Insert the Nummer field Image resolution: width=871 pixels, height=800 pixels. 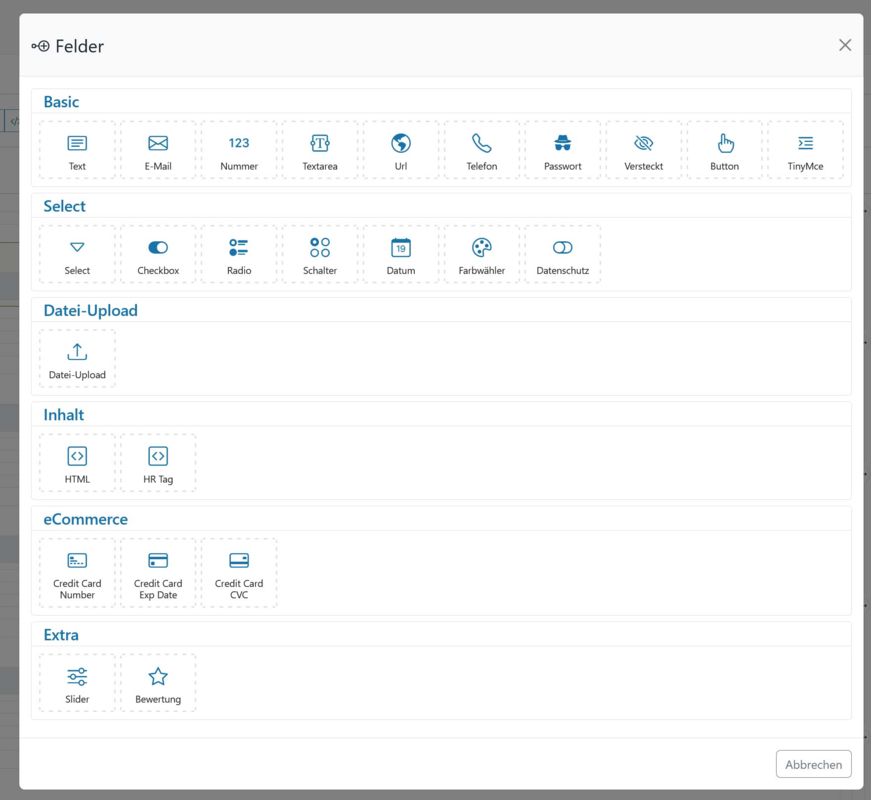pyautogui.click(x=239, y=150)
